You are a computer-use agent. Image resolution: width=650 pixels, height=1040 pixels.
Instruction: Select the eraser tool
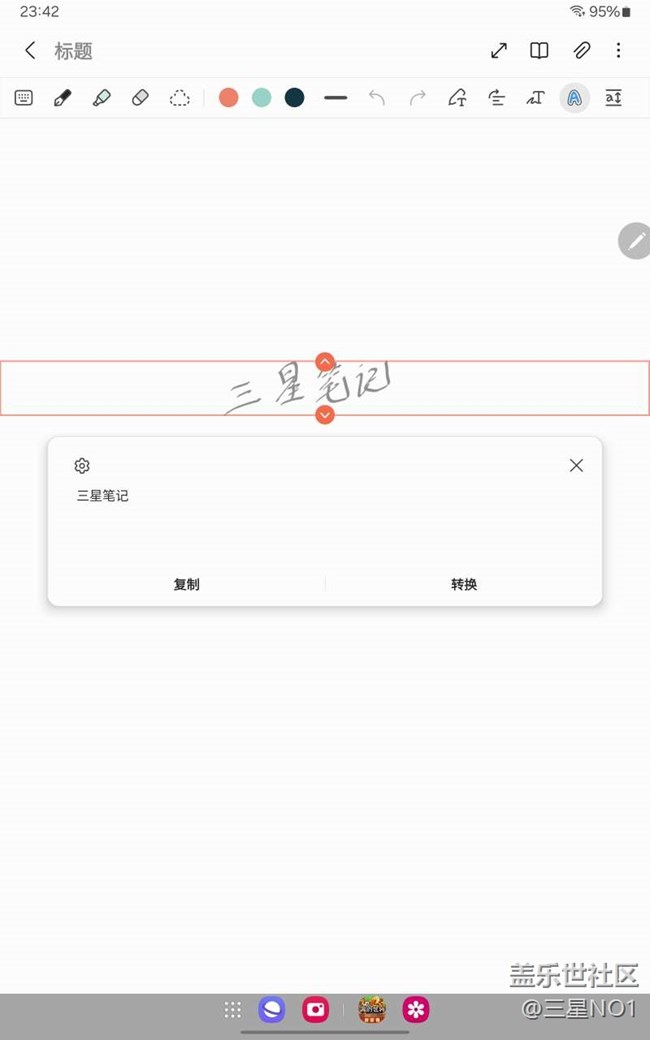[140, 98]
